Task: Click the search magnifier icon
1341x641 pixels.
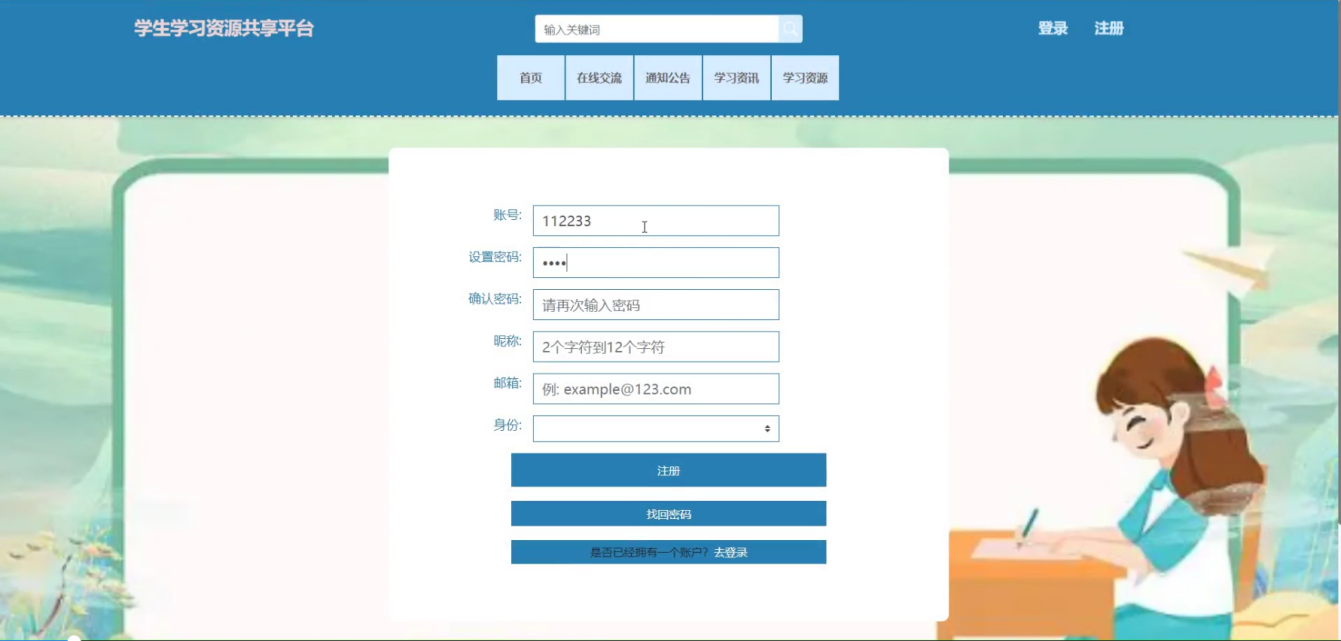Action: click(790, 29)
